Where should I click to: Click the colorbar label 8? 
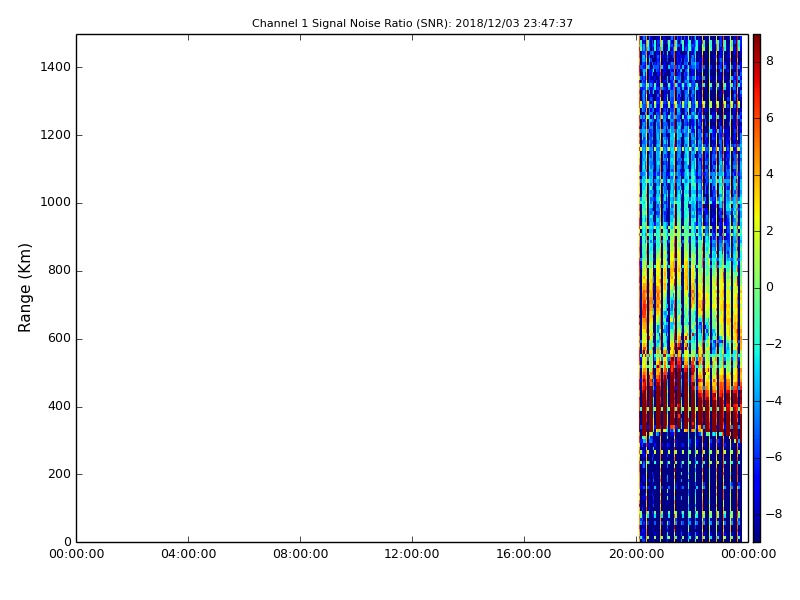point(770,61)
